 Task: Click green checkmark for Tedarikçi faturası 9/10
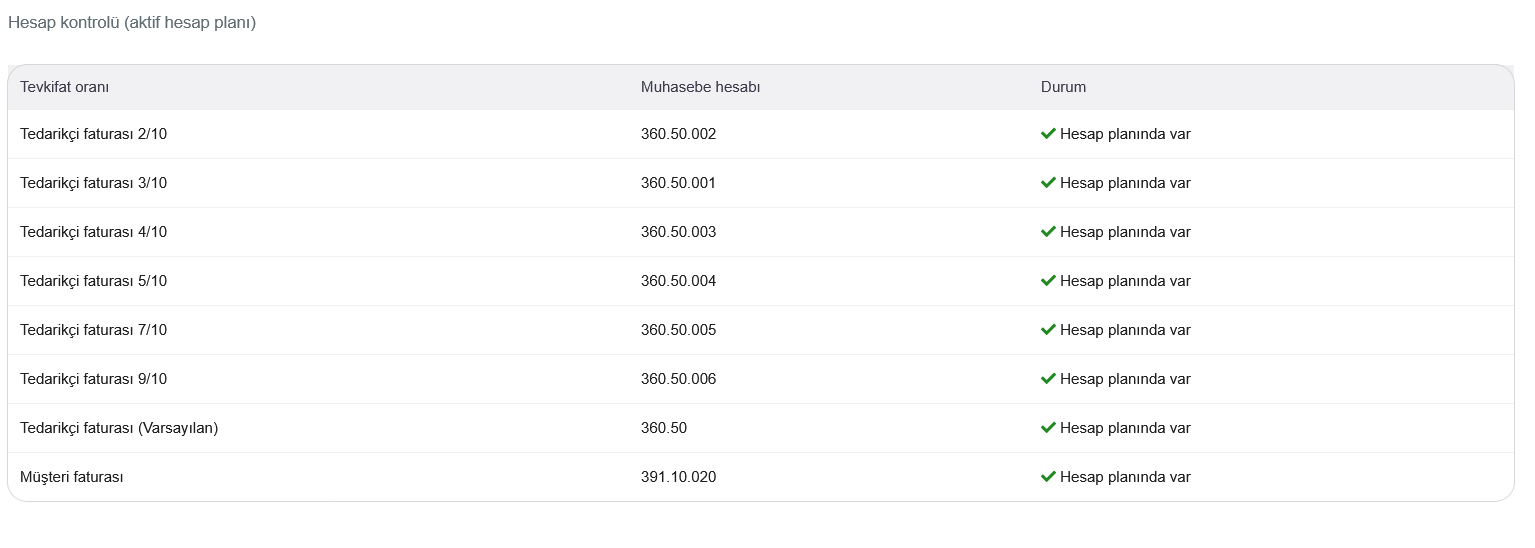click(1048, 379)
